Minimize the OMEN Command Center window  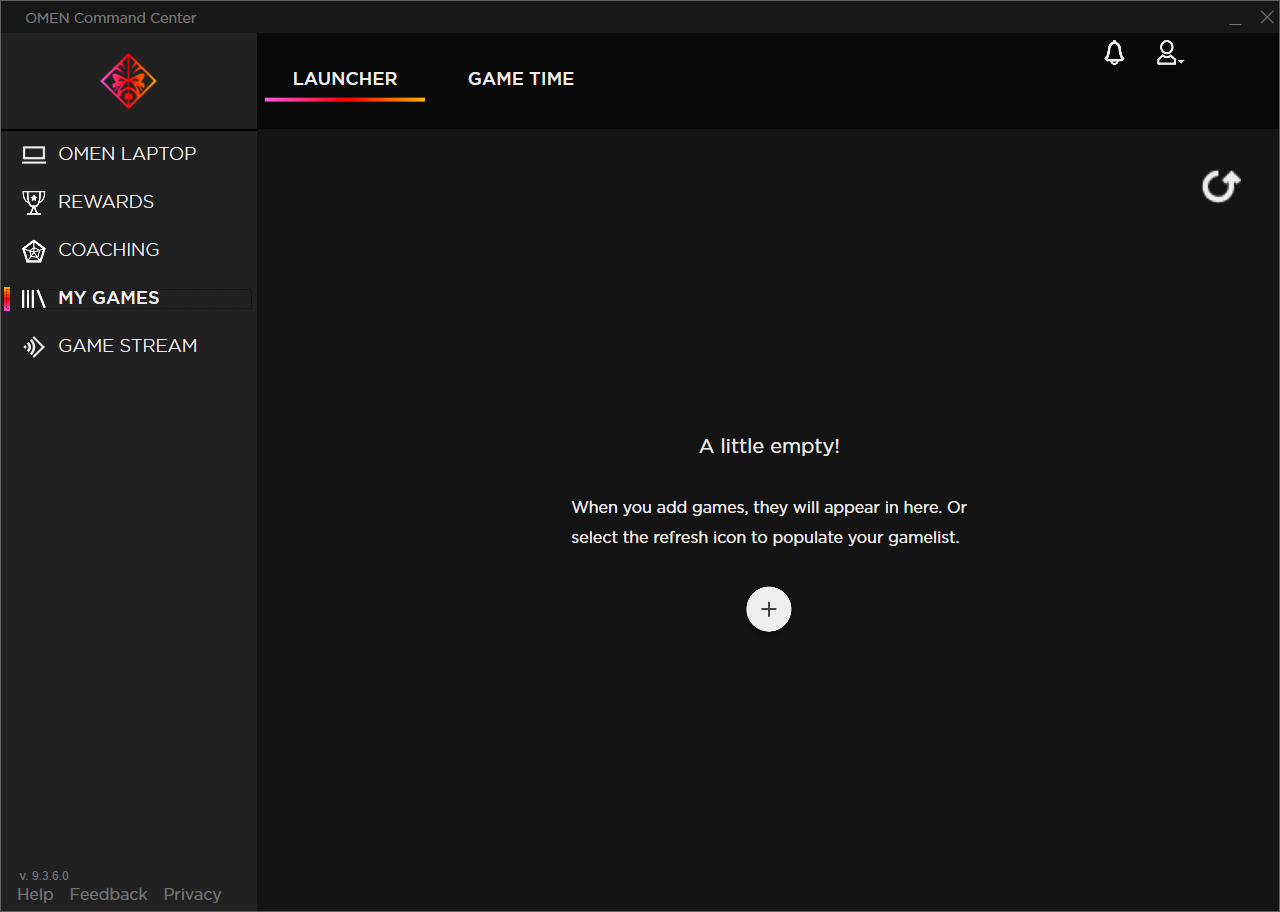(1236, 18)
